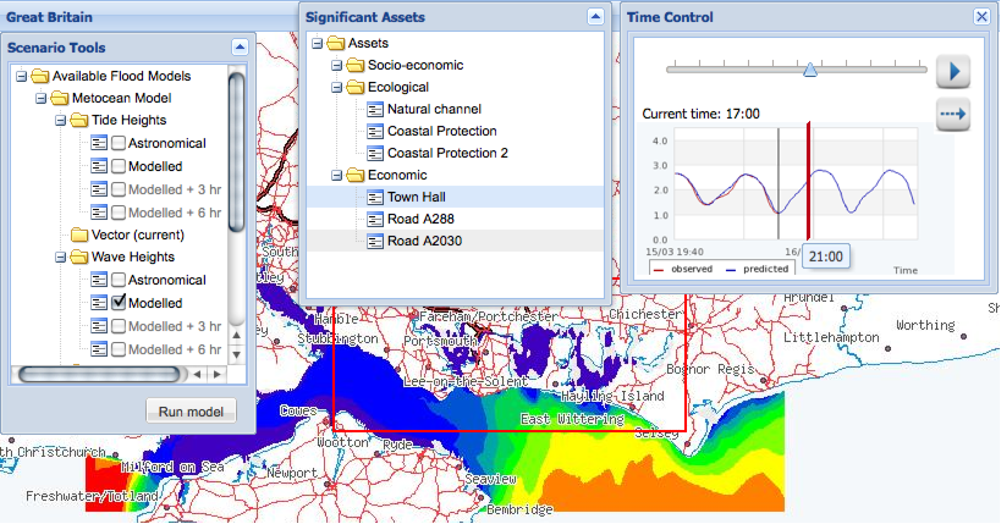1000x523 pixels.
Task: Close the Time Control panel
Action: pos(981,17)
